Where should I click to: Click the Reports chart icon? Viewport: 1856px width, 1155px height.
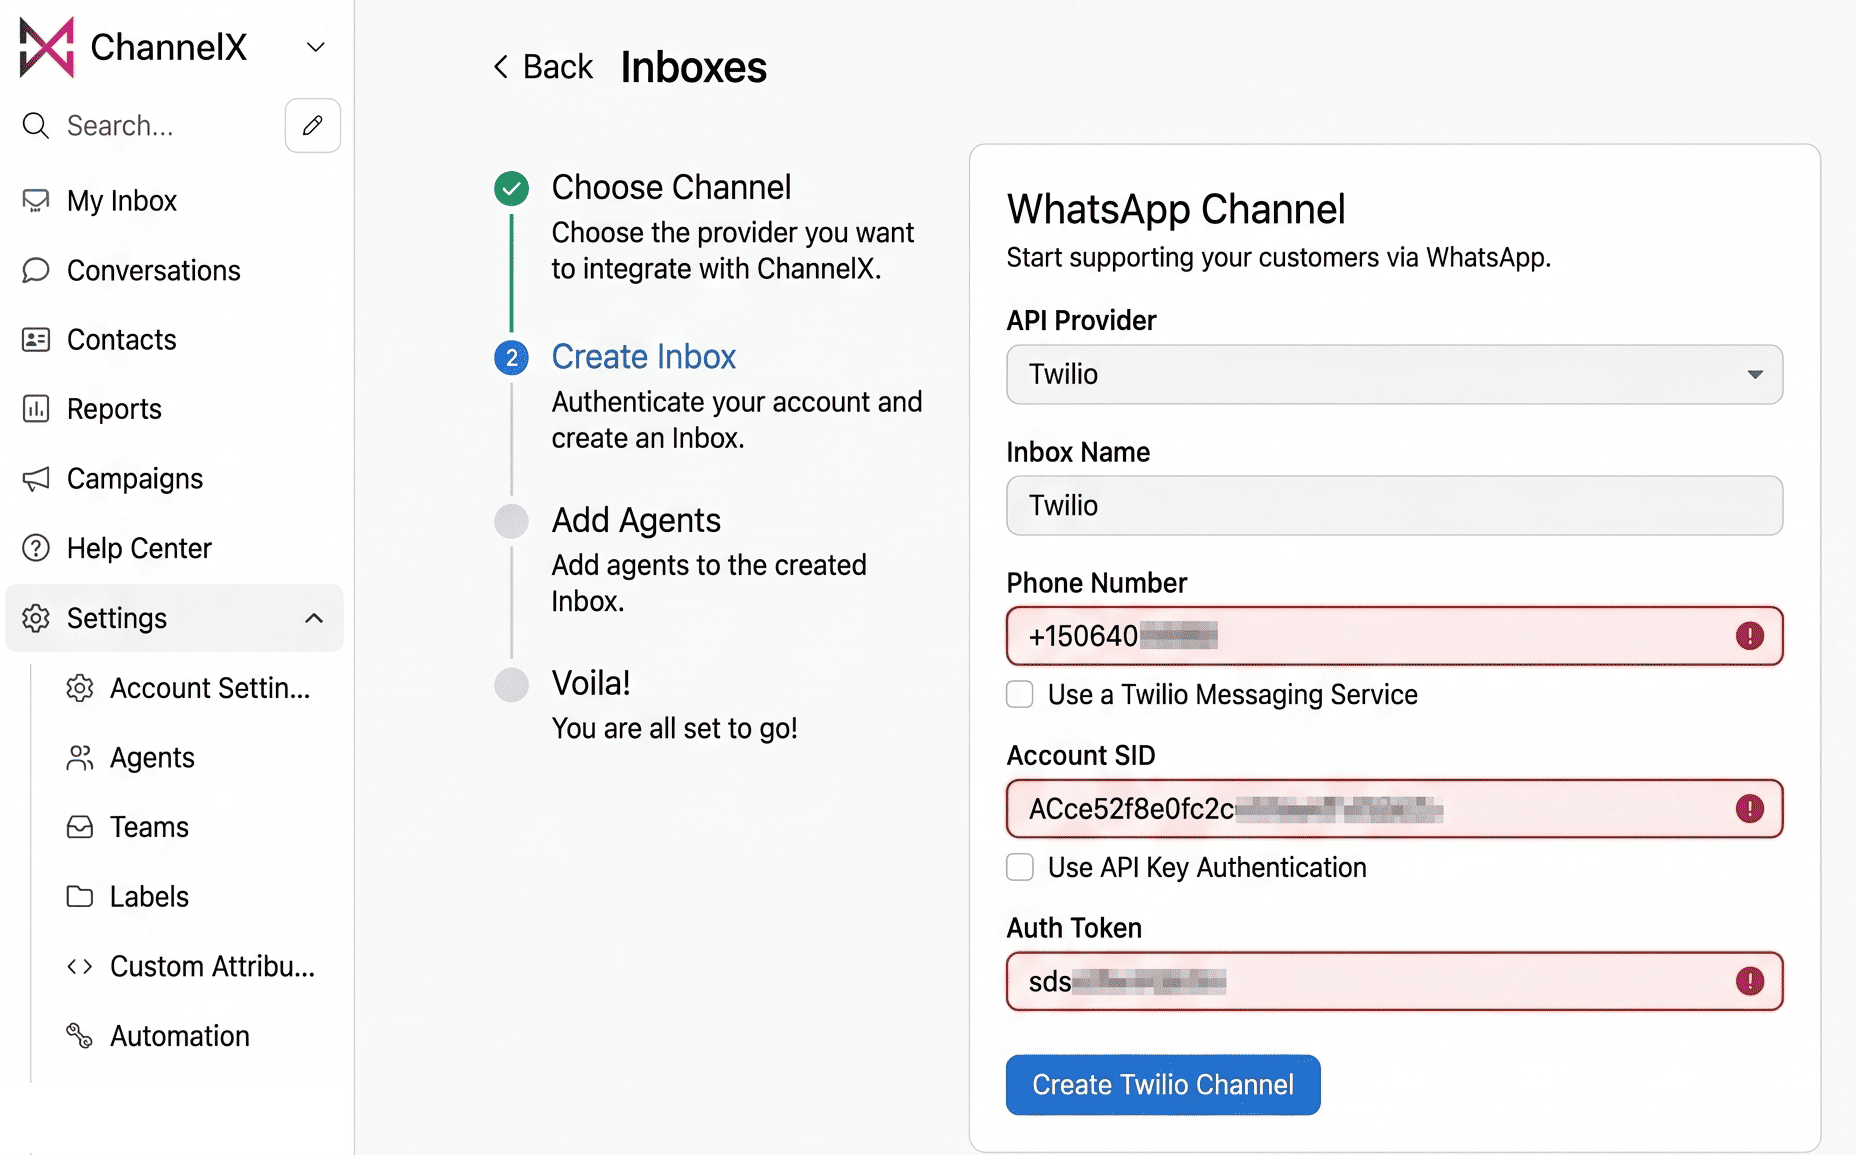[36, 409]
